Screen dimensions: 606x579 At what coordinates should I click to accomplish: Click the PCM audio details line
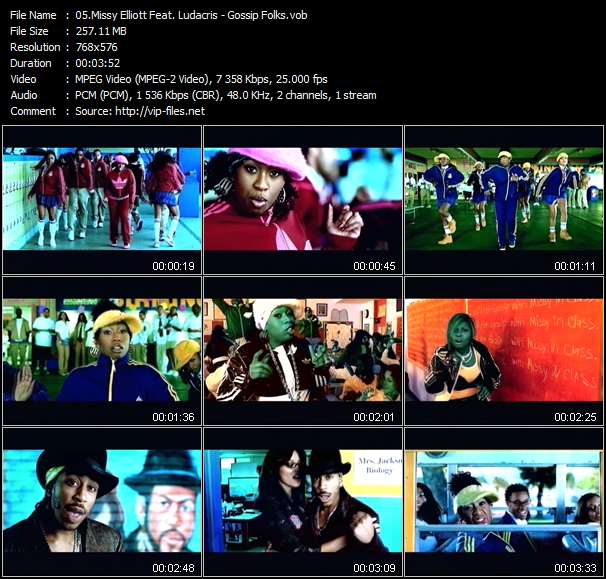tap(226, 95)
